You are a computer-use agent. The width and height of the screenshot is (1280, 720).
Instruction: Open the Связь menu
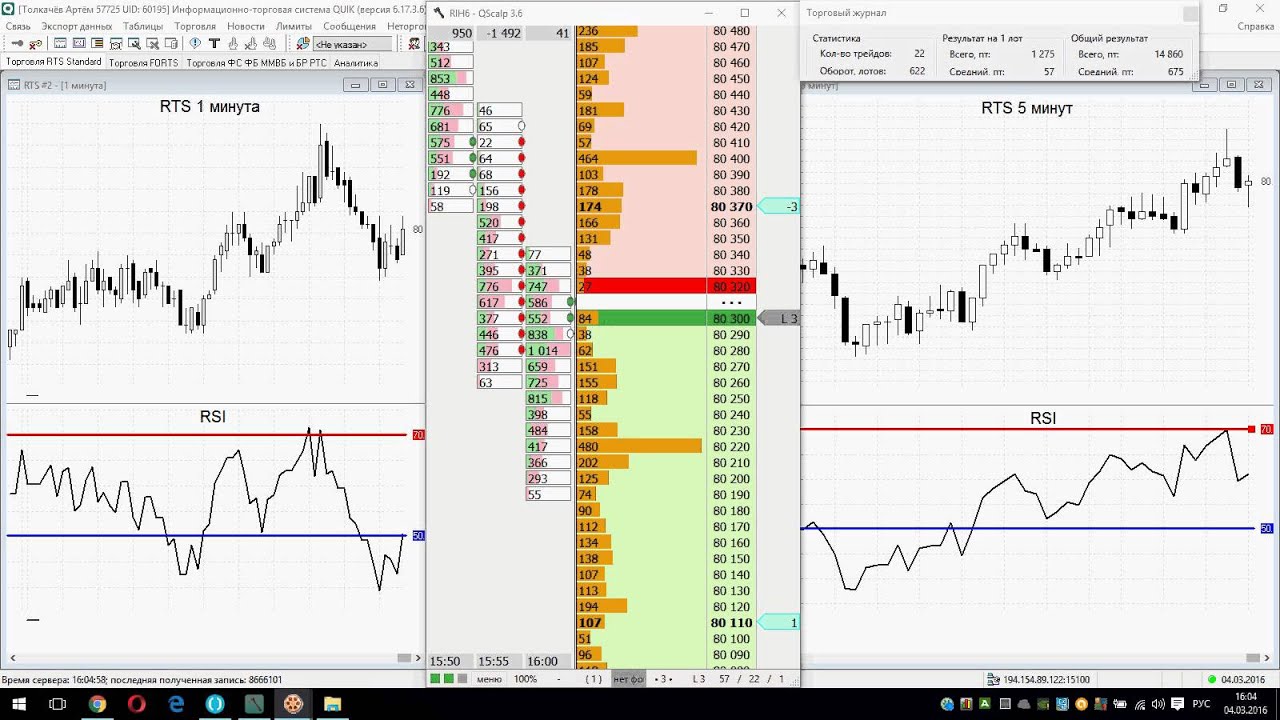pyautogui.click(x=18, y=26)
